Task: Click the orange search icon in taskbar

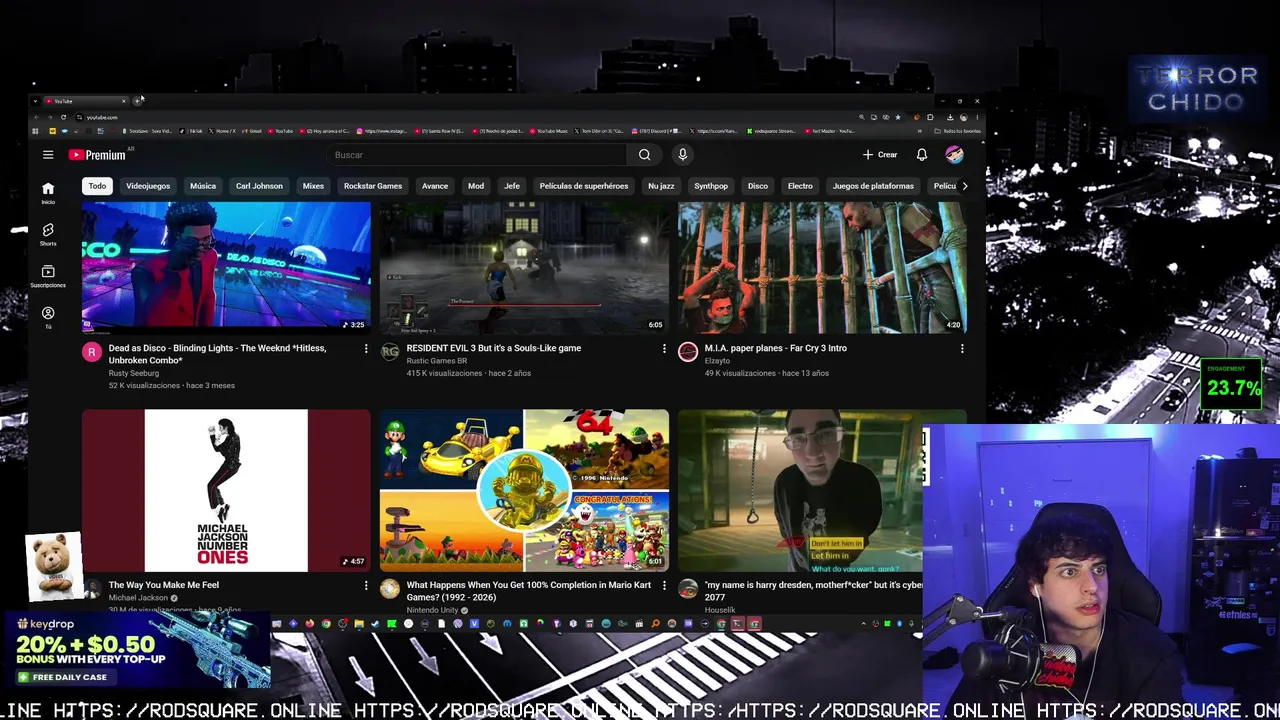Action: (655, 624)
